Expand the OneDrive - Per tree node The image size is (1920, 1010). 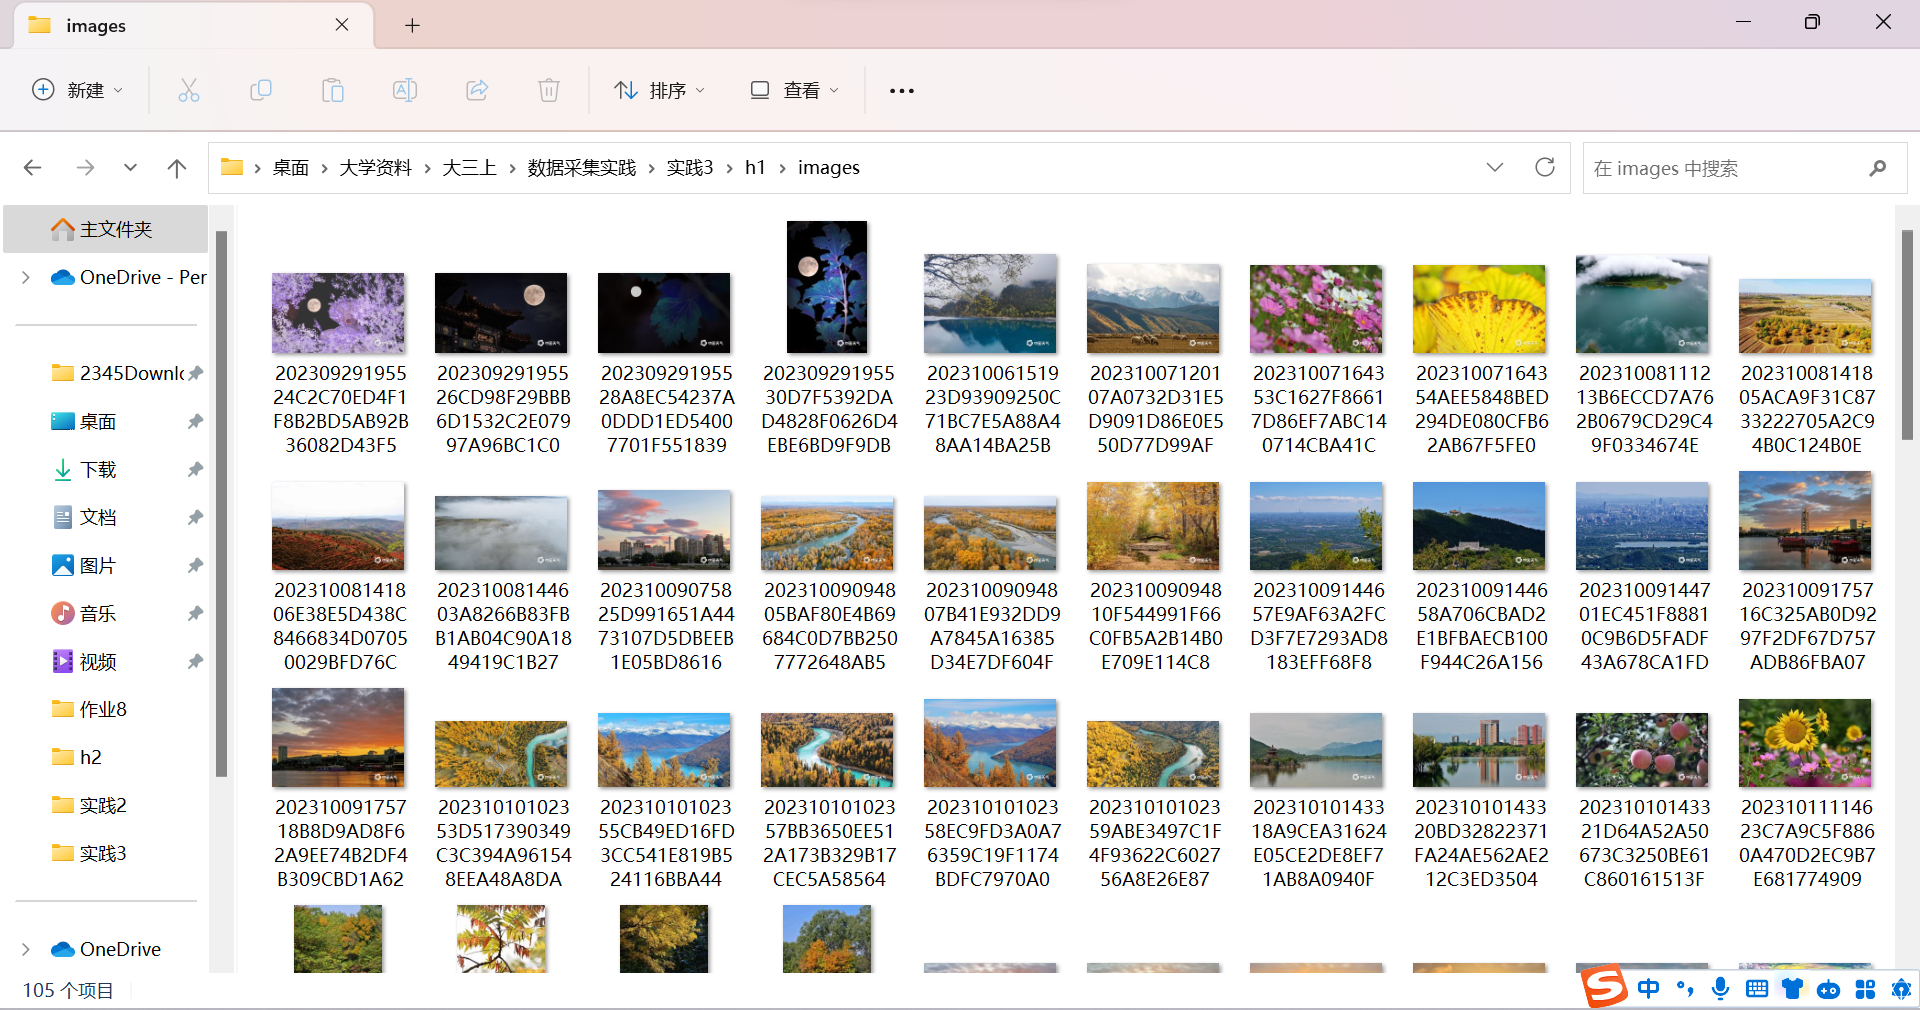pyautogui.click(x=26, y=277)
